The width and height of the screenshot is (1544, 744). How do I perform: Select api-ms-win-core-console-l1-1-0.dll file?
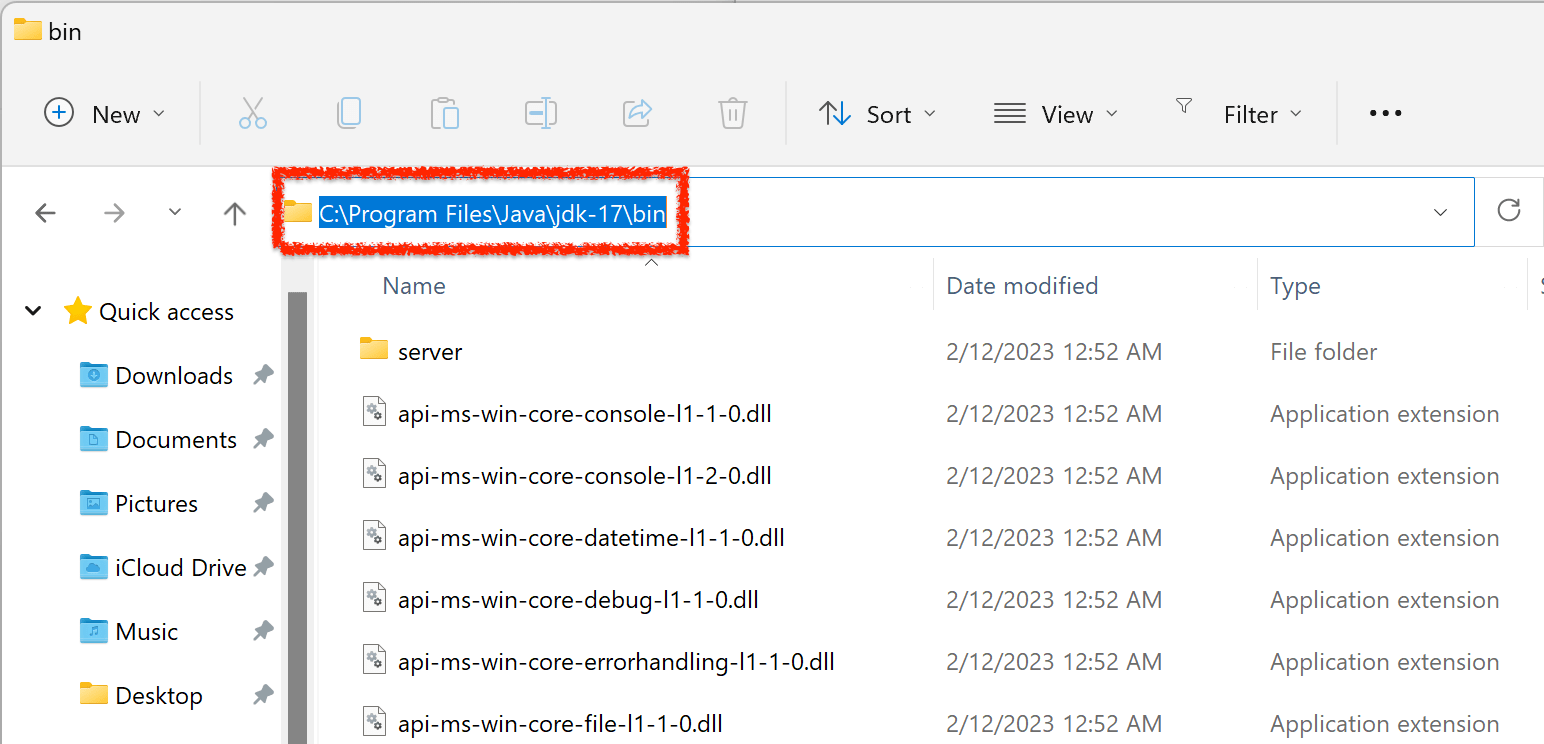pyautogui.click(x=584, y=414)
